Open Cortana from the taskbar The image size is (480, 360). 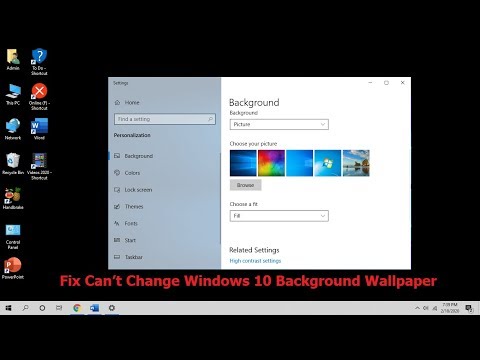(x=42, y=308)
